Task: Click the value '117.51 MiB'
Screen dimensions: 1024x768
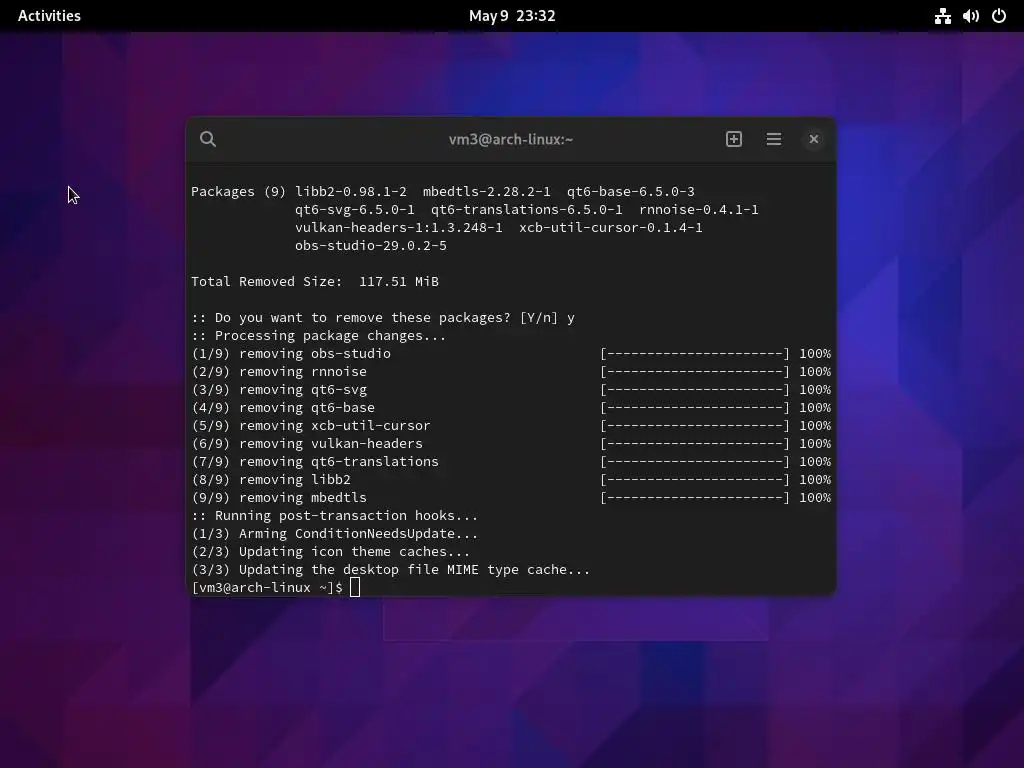Action: point(399,281)
